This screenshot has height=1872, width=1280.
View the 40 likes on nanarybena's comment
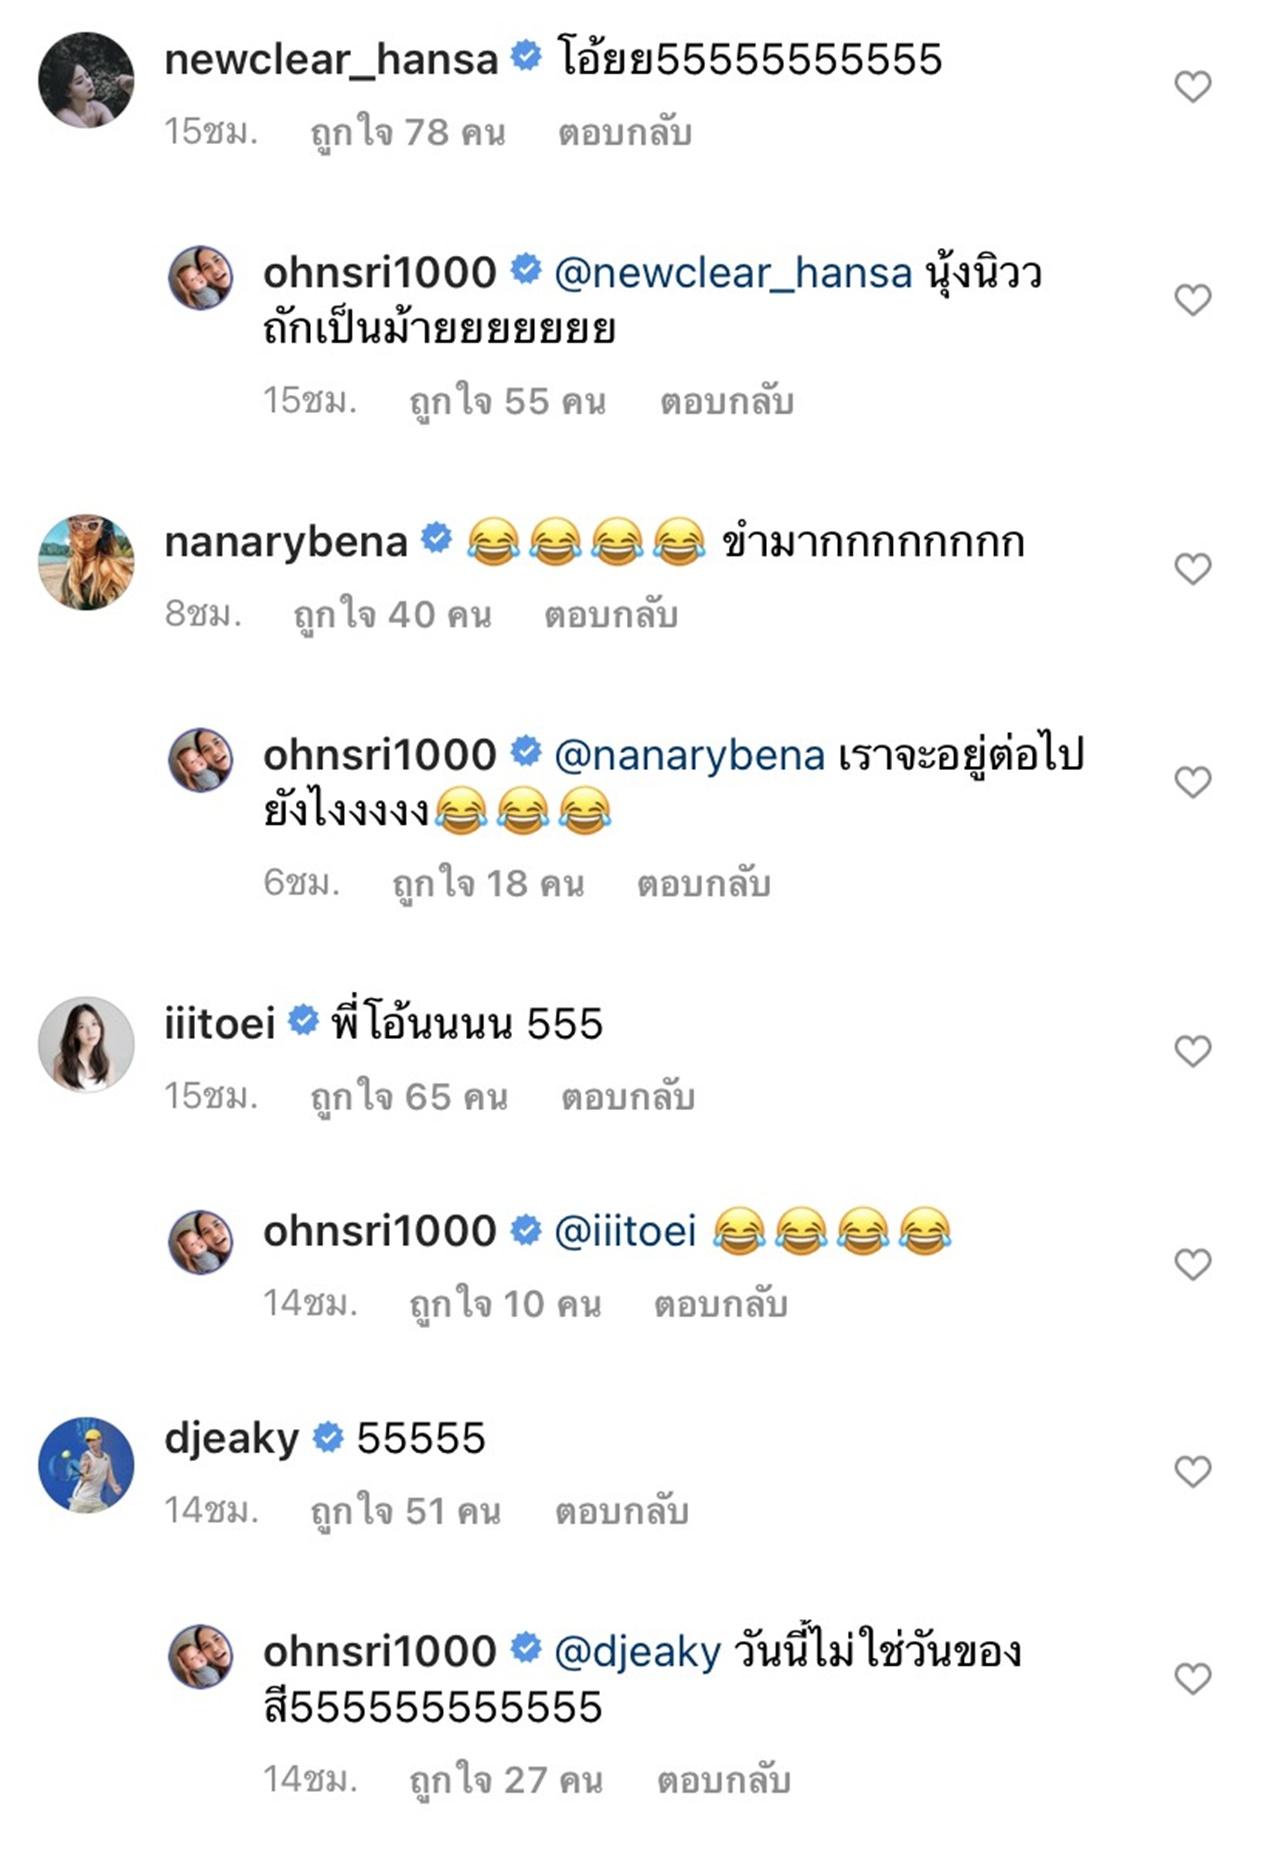point(392,615)
